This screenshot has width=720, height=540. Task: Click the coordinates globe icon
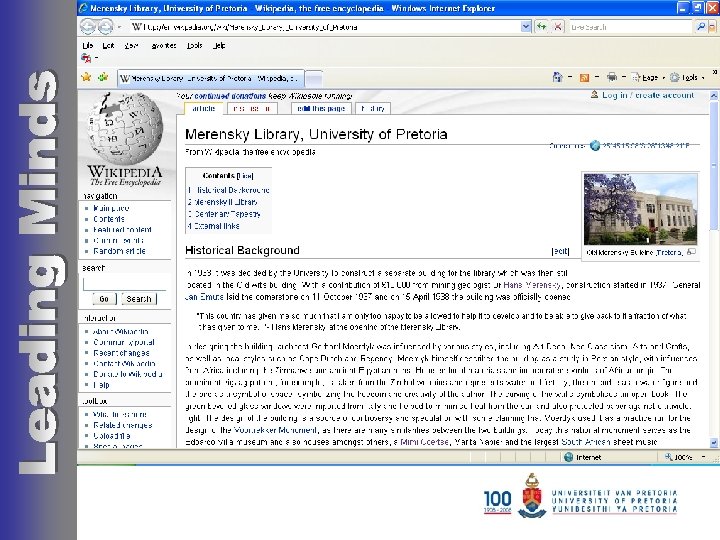[x=595, y=146]
